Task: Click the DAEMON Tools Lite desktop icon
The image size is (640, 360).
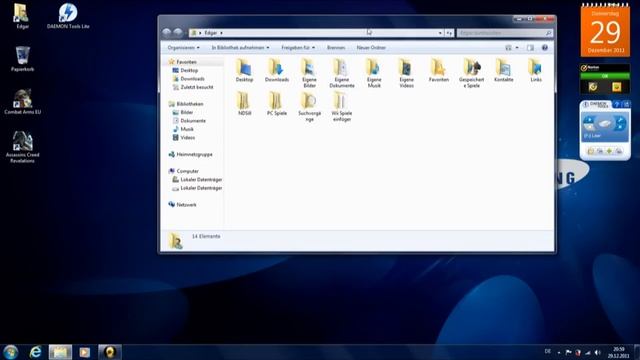Action: [68, 16]
